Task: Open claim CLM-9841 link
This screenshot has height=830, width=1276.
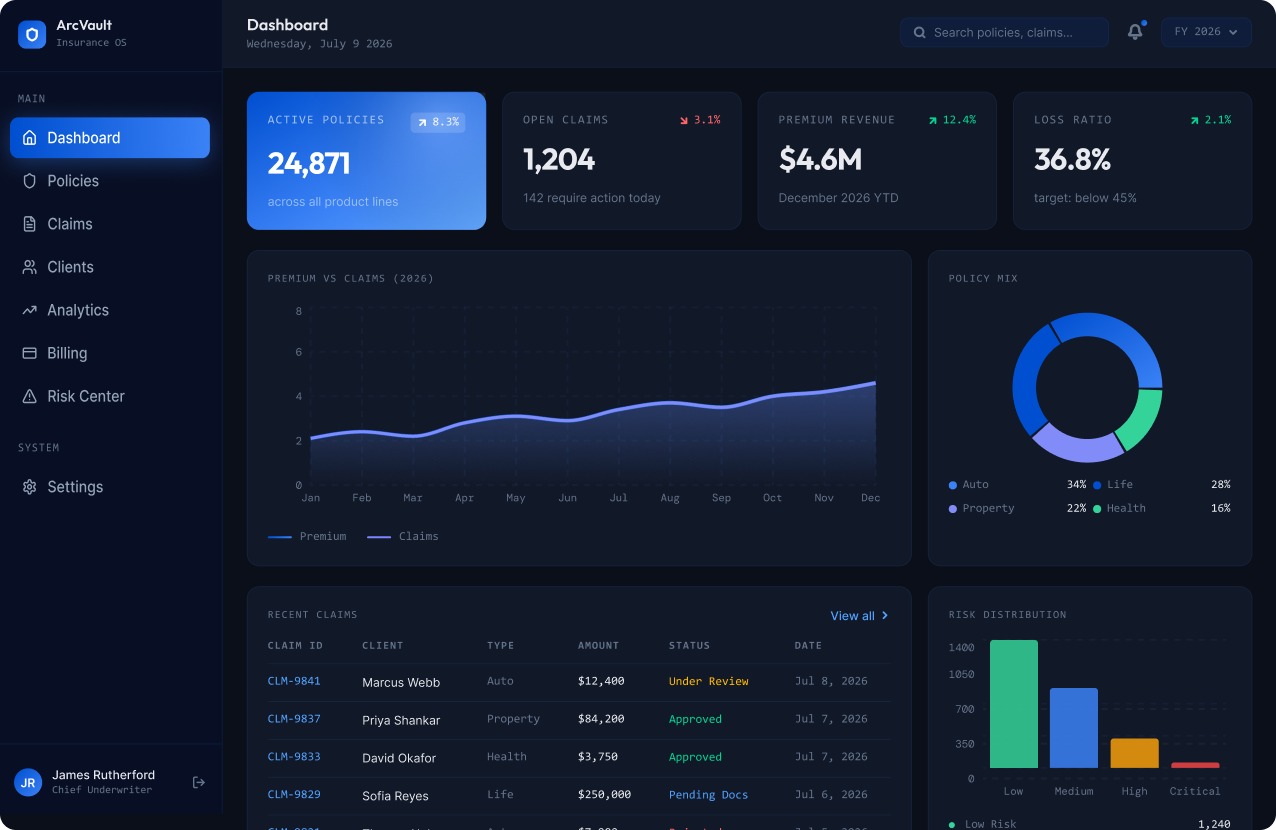Action: point(294,681)
